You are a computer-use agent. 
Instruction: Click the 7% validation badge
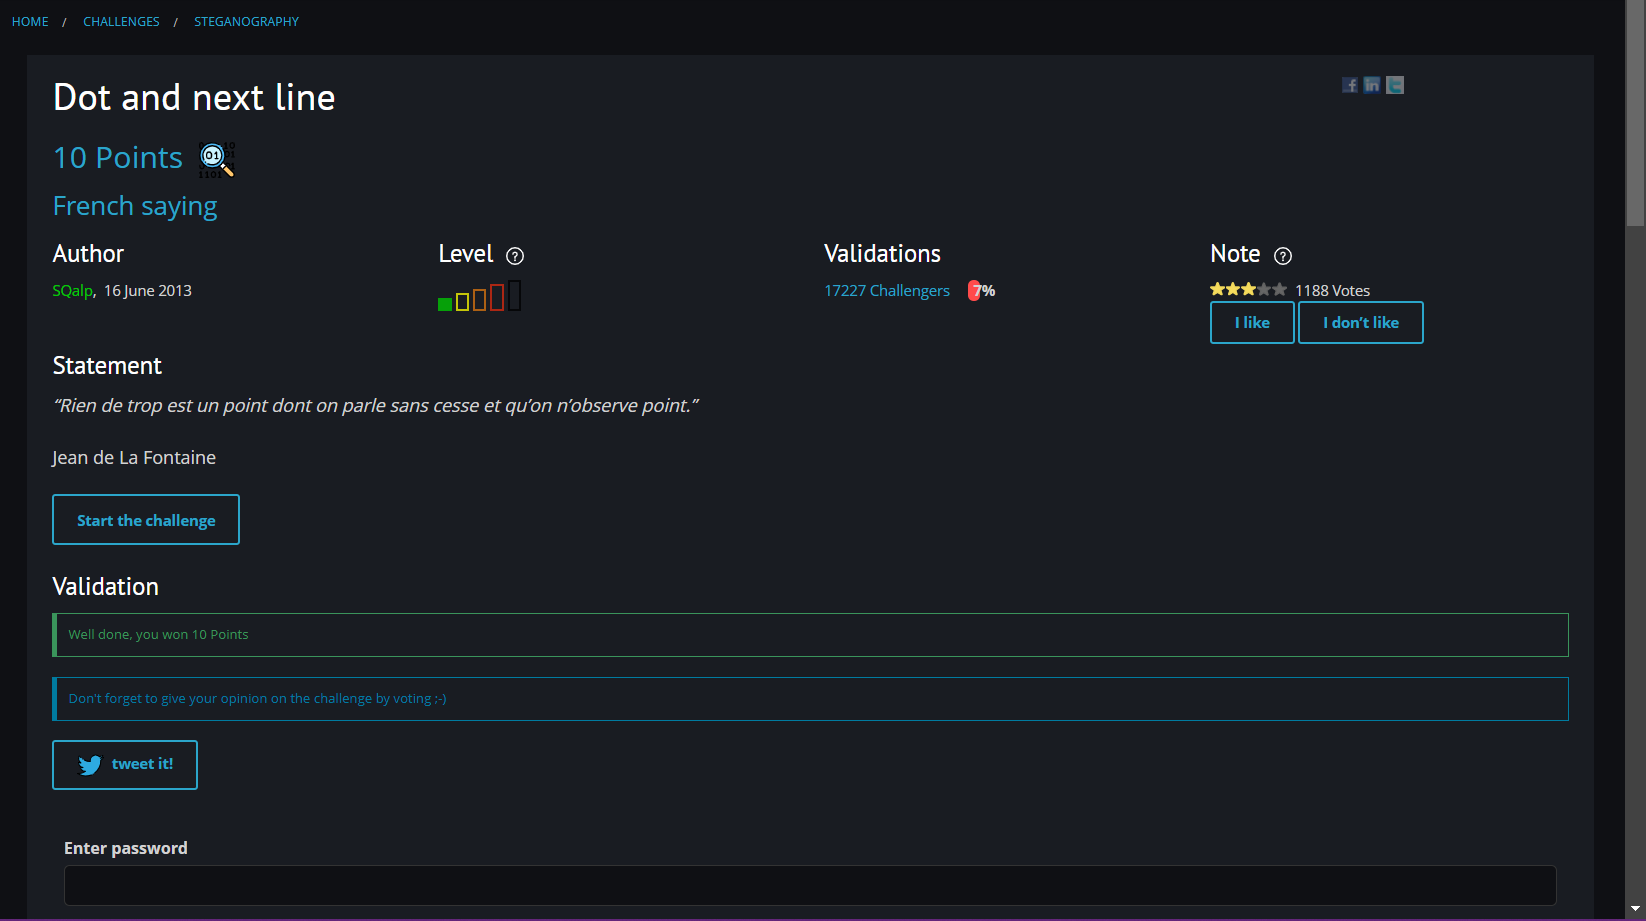coord(982,291)
